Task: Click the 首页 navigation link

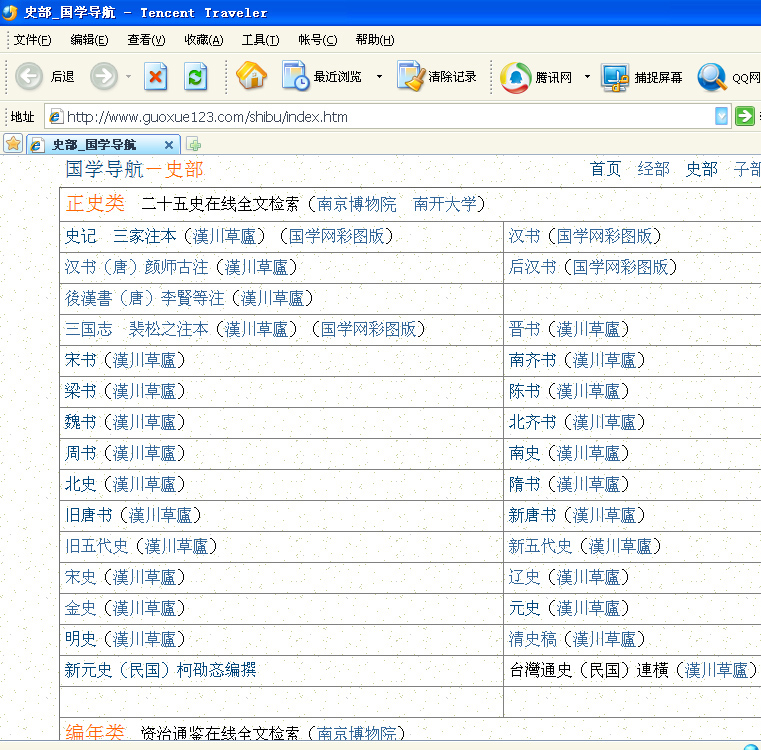Action: pos(605,169)
